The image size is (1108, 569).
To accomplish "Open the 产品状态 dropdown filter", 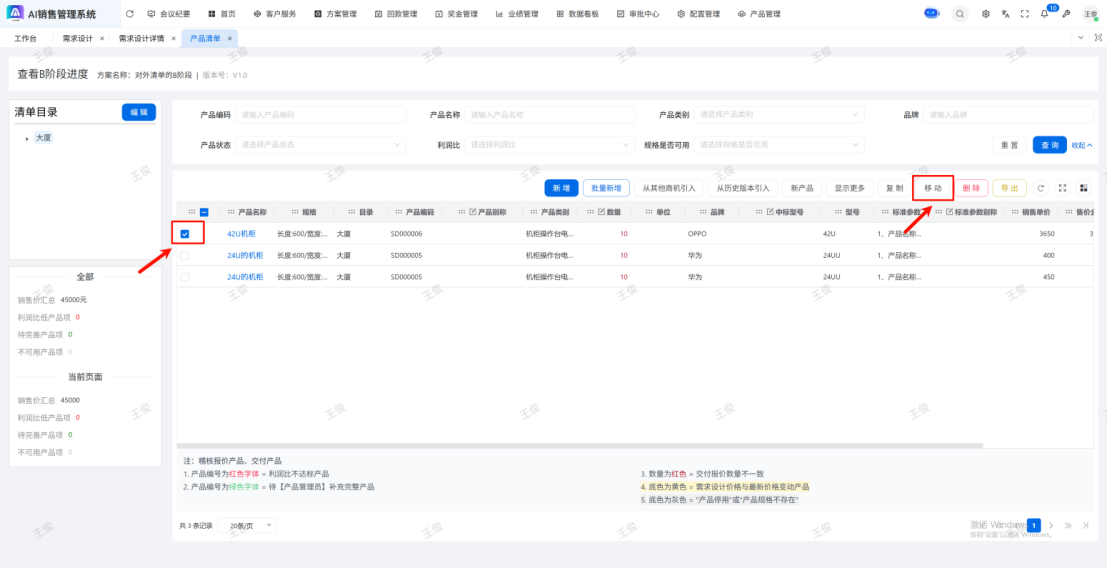I will [x=320, y=145].
